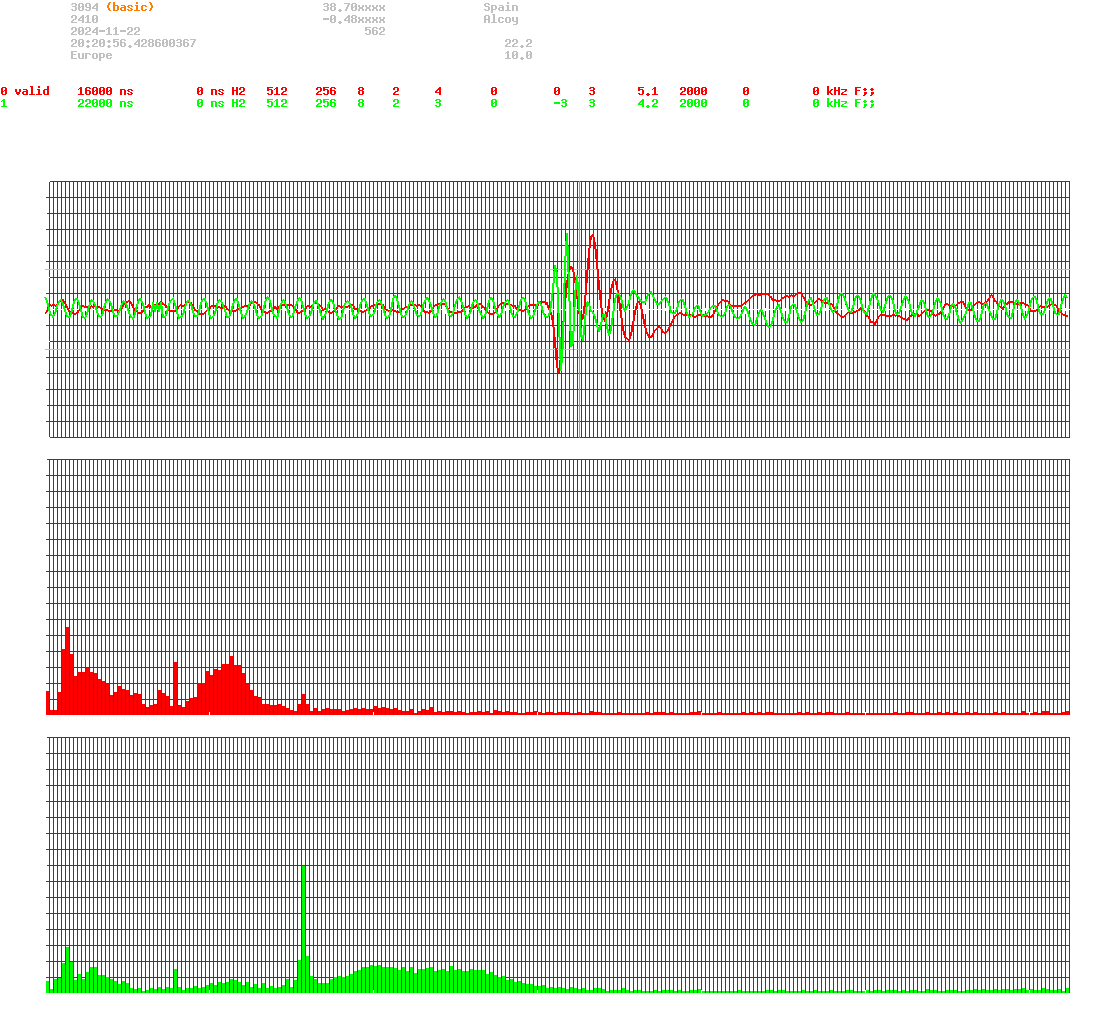Click the green vertical trigger marker line
The width and height of the screenshot is (1095, 1015).
pyautogui.click(x=580, y=309)
